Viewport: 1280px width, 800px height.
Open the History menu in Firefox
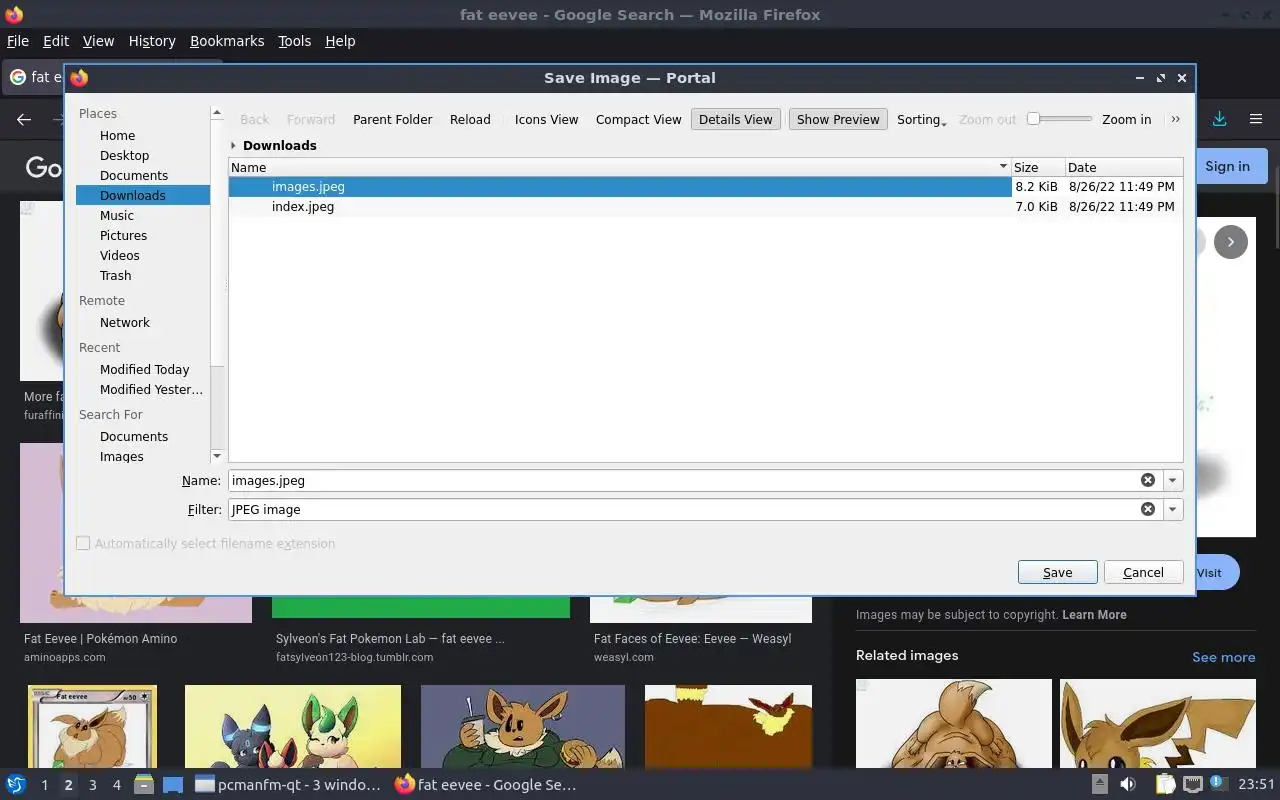click(152, 41)
